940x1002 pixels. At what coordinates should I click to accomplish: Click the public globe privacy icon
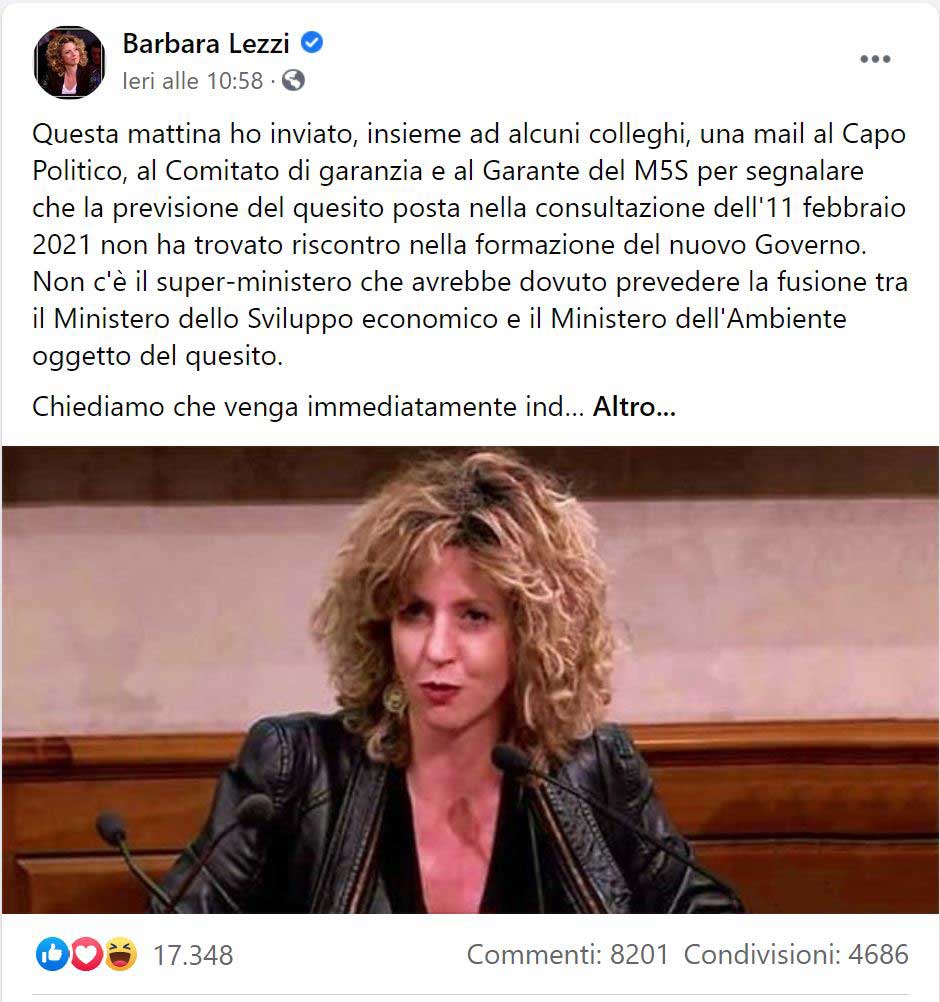tap(293, 81)
